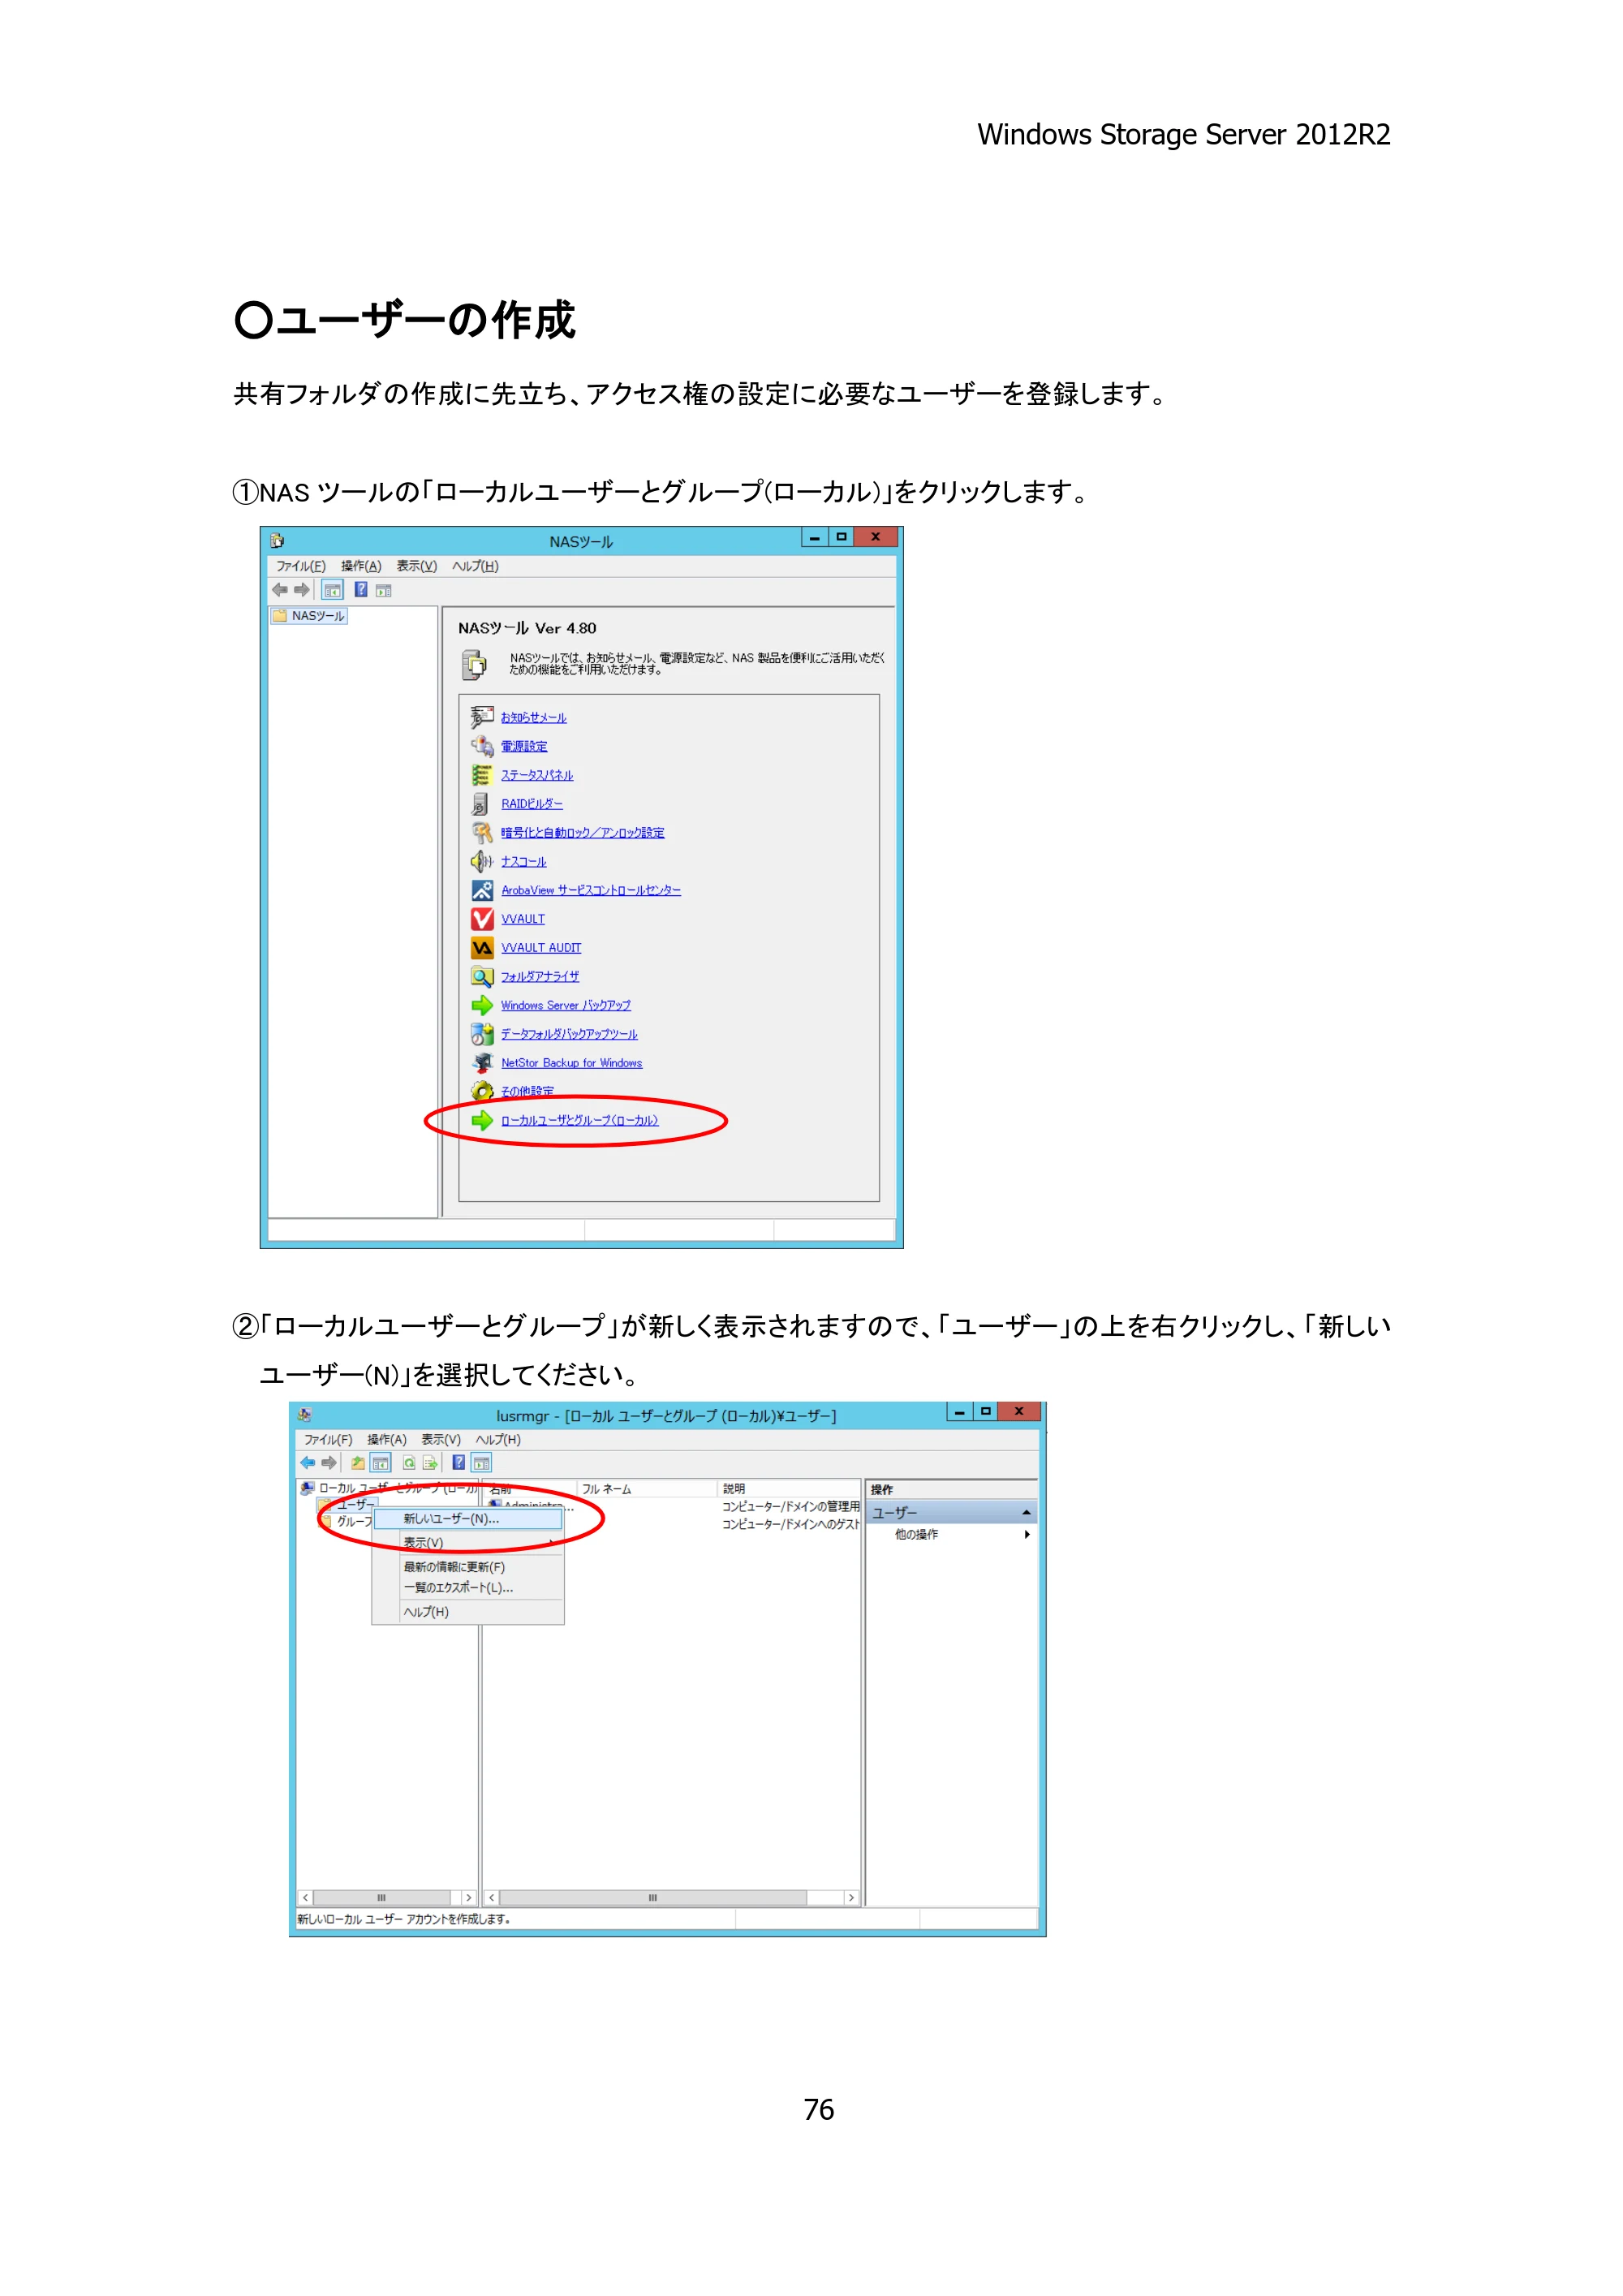Click the up-one-level folder icon in lusrmgr toolbar
This screenshot has height=2296, width=1623.
coord(357,1463)
